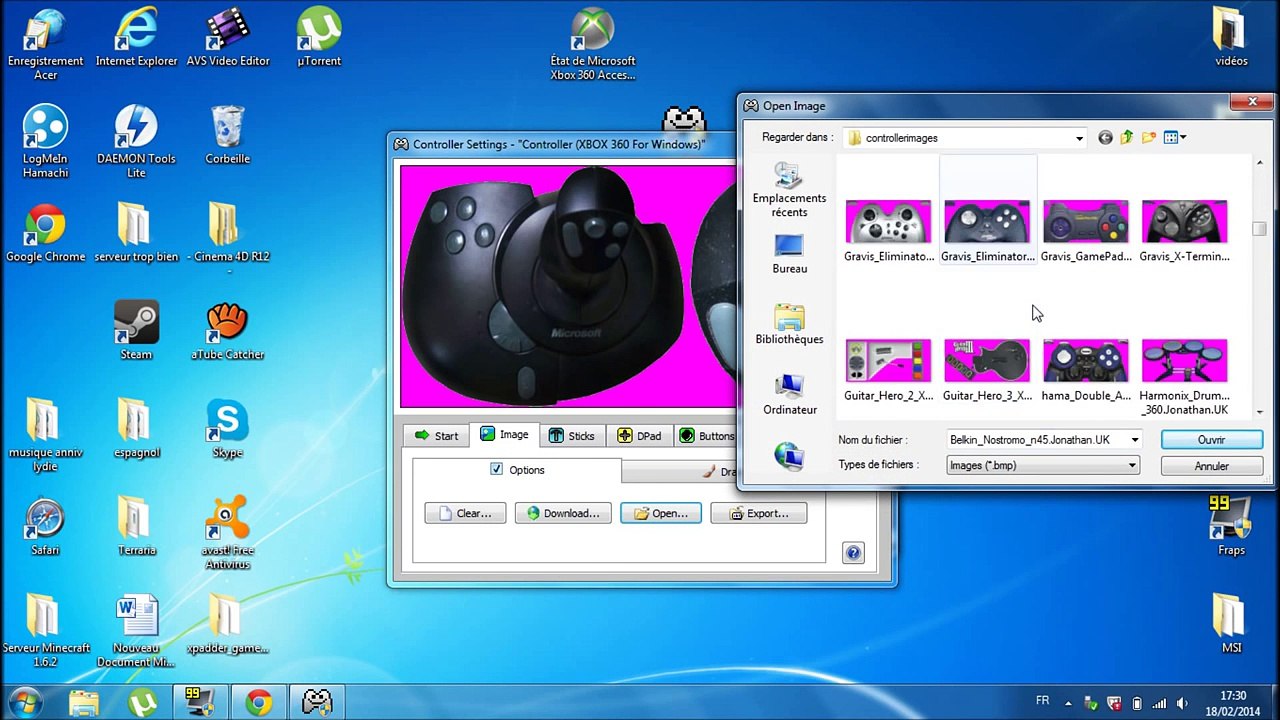The height and width of the screenshot is (720, 1280).
Task: Click the Chrome icon in taskbar
Action: click(259, 702)
